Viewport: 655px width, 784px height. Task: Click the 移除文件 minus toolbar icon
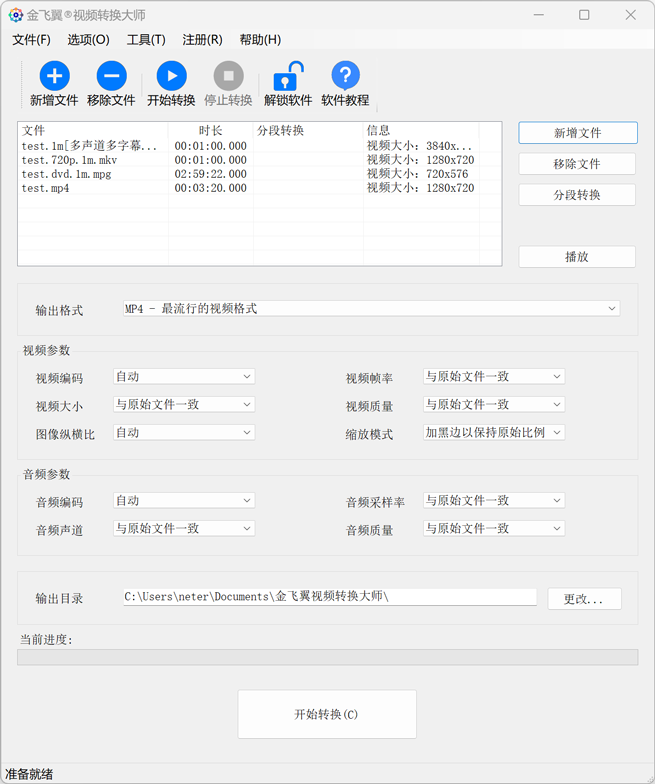click(x=112, y=76)
